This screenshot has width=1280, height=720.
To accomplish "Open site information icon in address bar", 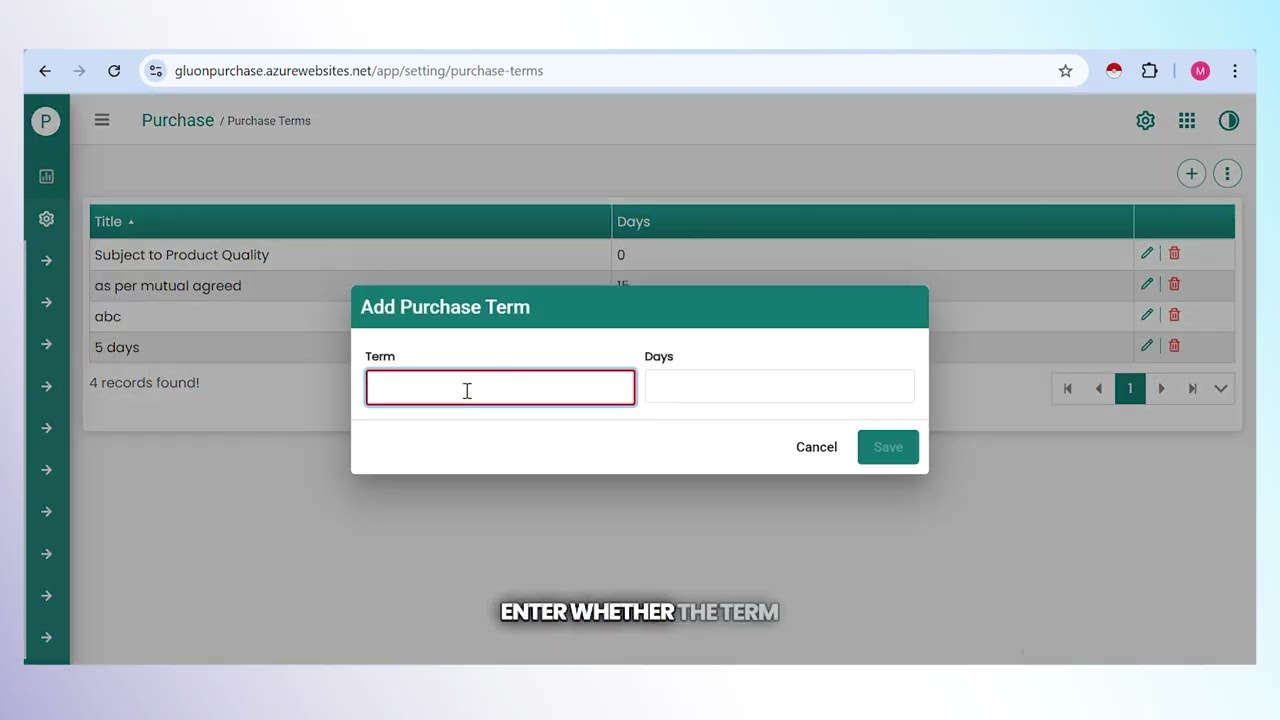I will tap(155, 71).
